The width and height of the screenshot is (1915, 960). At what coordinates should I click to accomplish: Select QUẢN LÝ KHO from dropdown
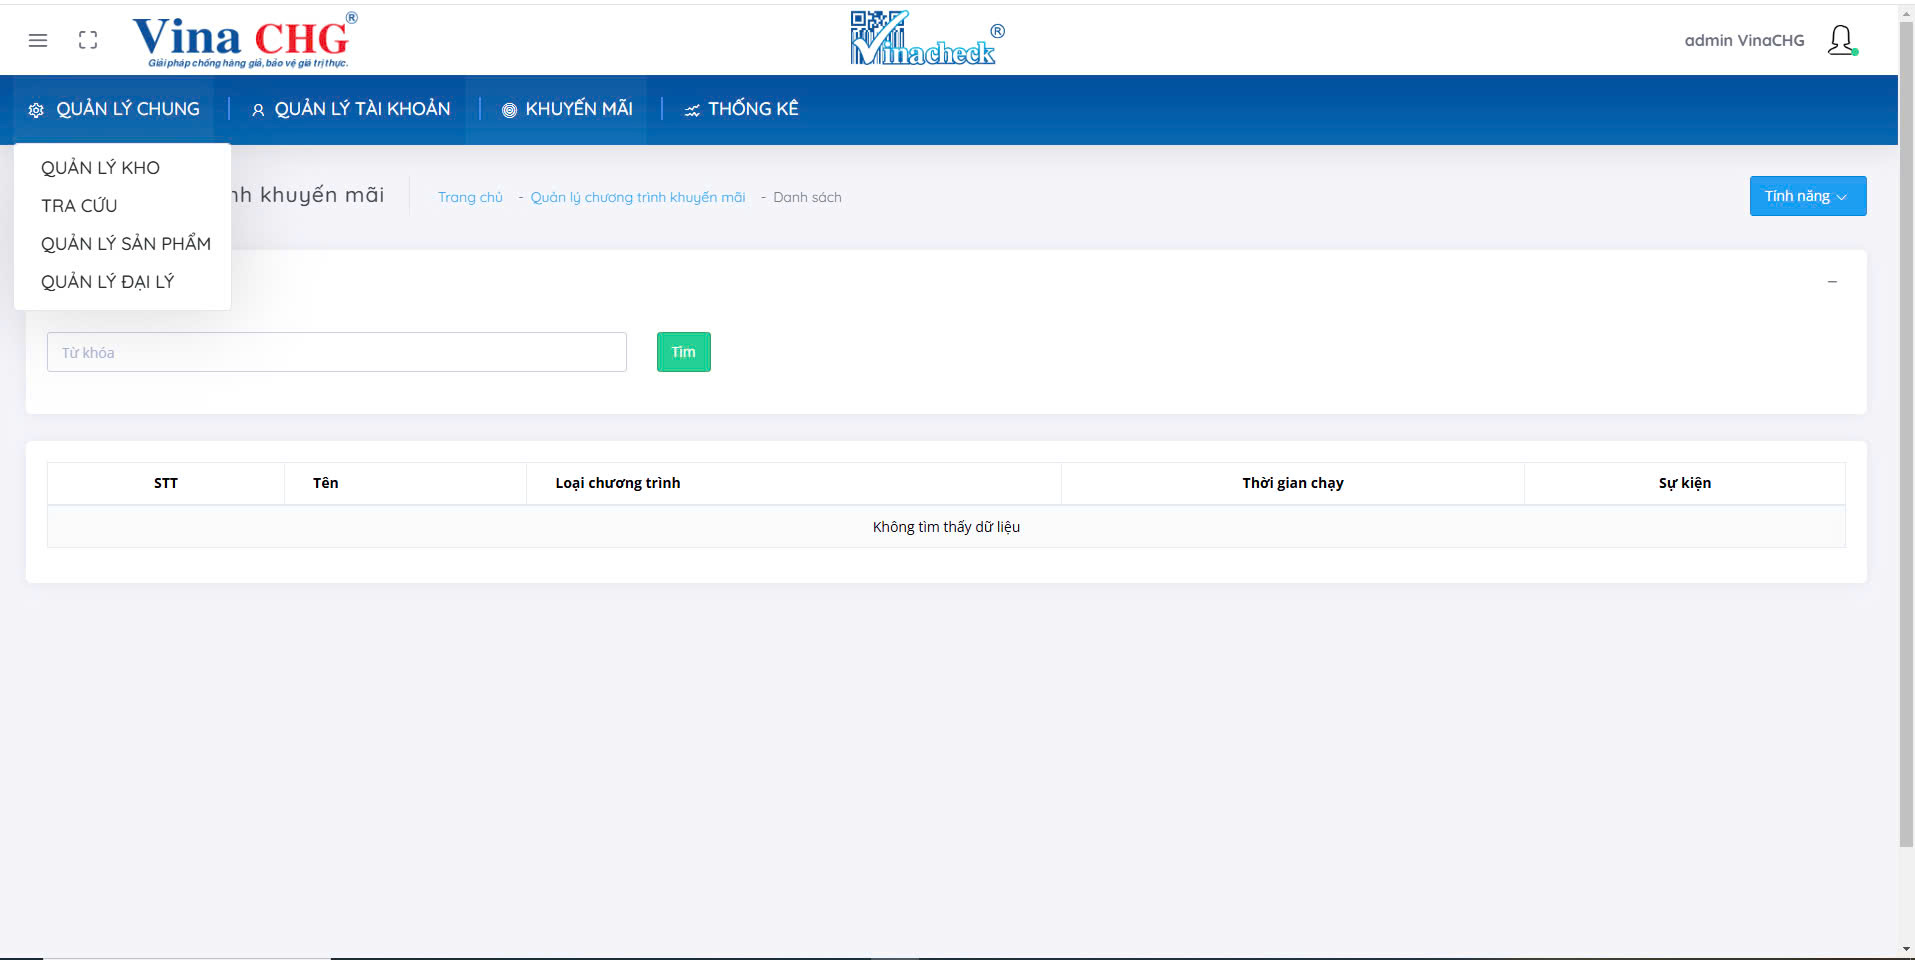pyautogui.click(x=100, y=168)
